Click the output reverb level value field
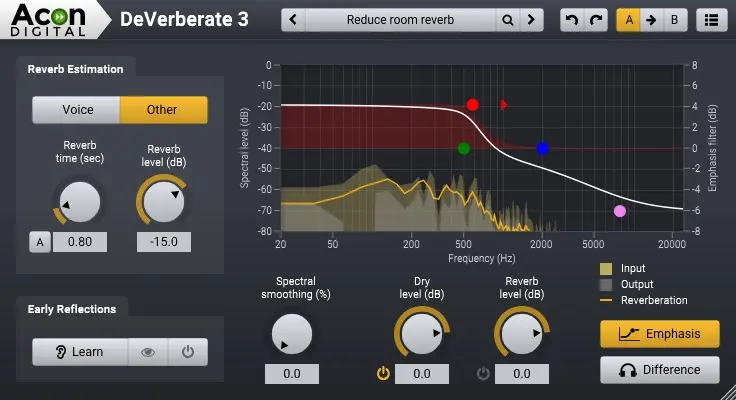736x400 pixels. (522, 374)
